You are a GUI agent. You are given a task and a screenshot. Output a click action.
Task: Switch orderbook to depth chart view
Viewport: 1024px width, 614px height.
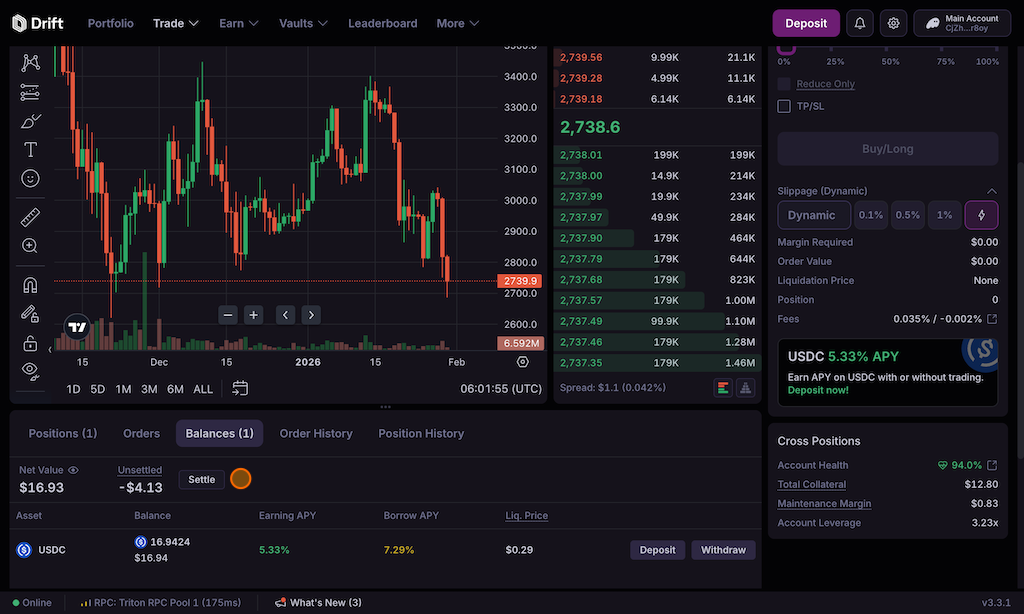click(745, 388)
